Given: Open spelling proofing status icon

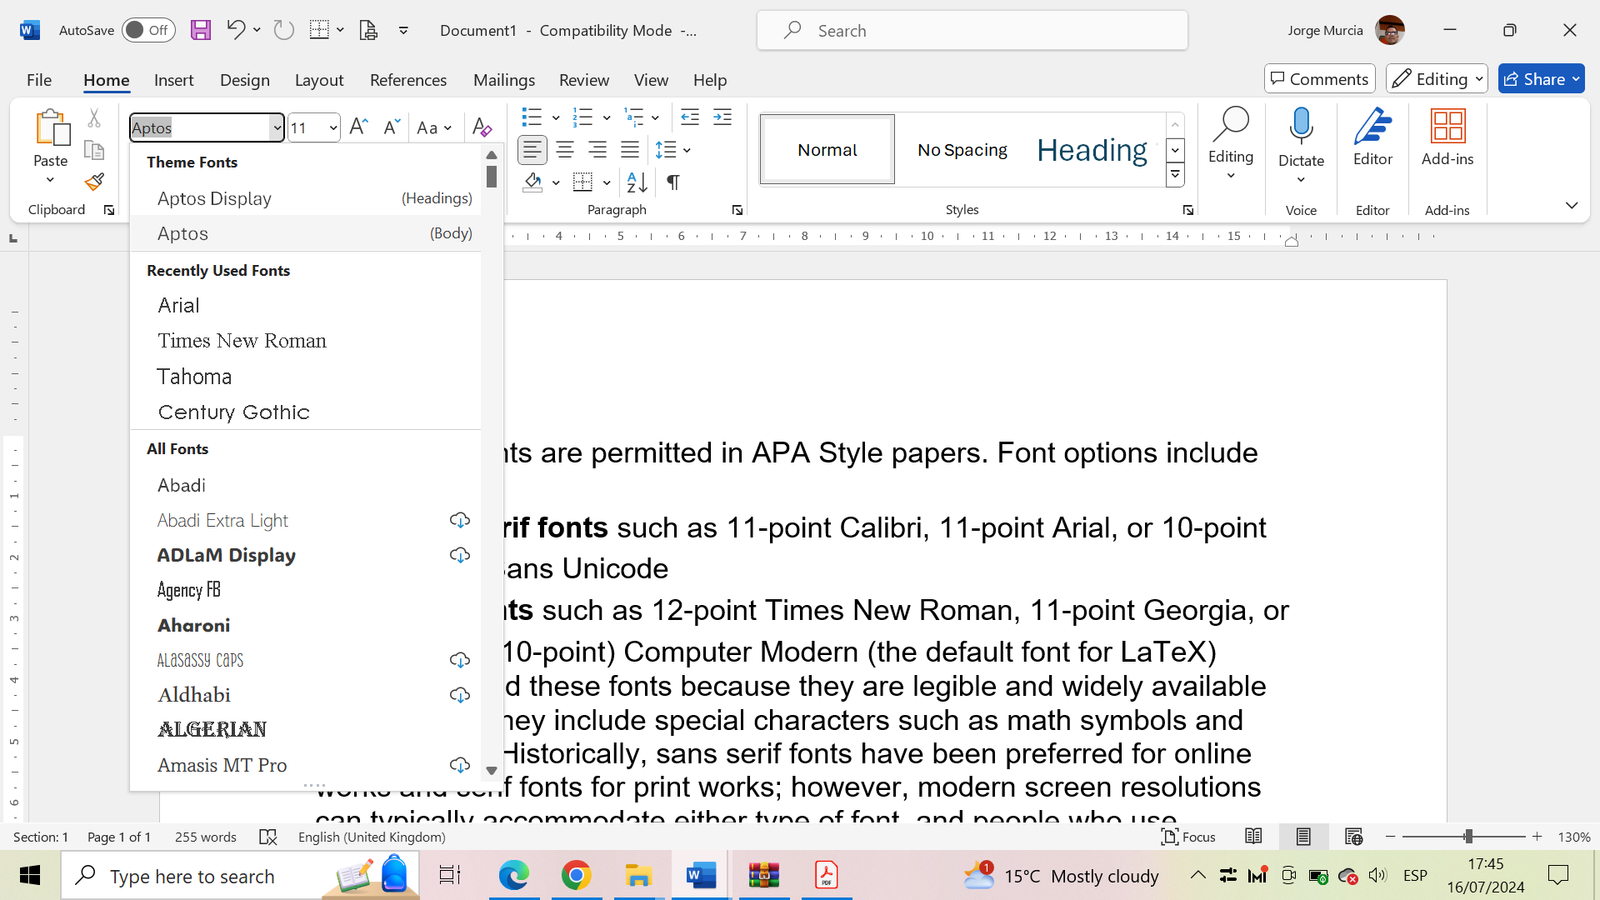Looking at the screenshot, I should point(268,837).
